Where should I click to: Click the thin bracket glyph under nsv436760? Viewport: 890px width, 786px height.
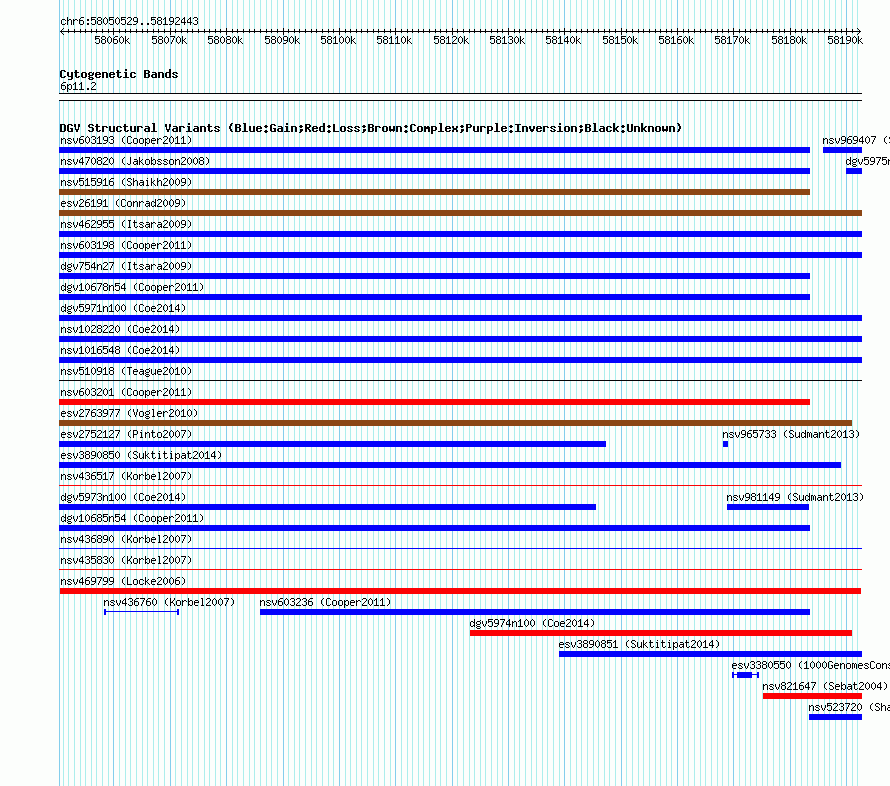pyautogui.click(x=142, y=612)
